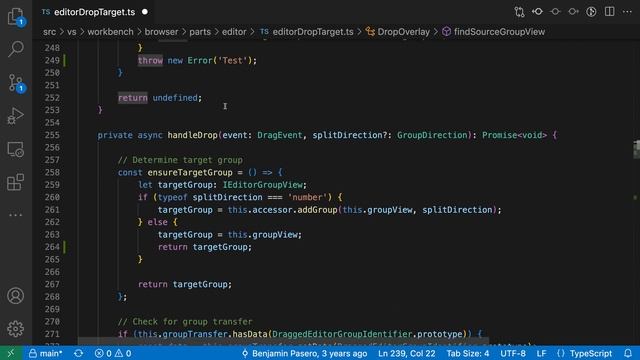Open the Explorer view in activity bar

[16, 17]
